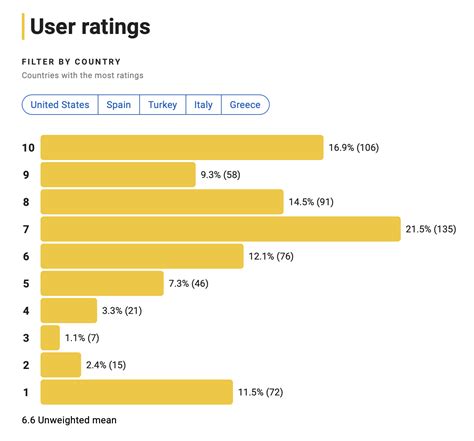This screenshot has height=441, width=474.
Task: Select the Turkey country filter
Action: click(163, 105)
